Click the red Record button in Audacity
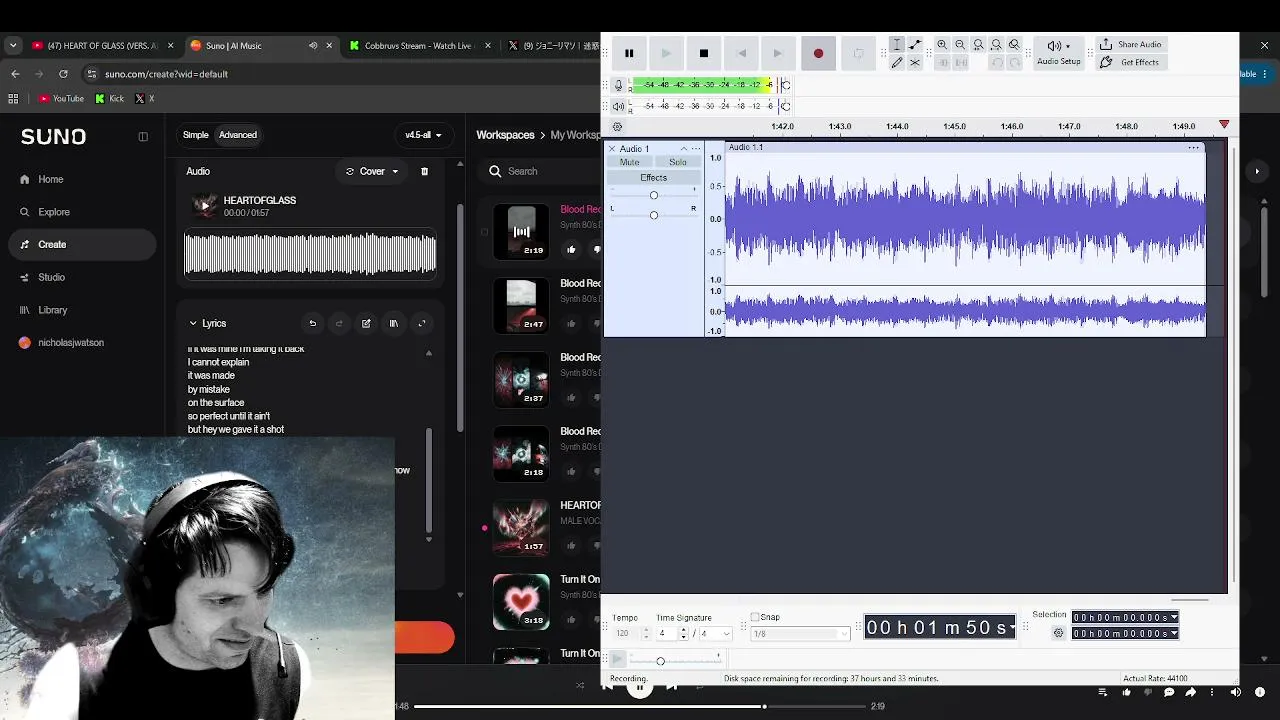1280x720 pixels. 818,53
